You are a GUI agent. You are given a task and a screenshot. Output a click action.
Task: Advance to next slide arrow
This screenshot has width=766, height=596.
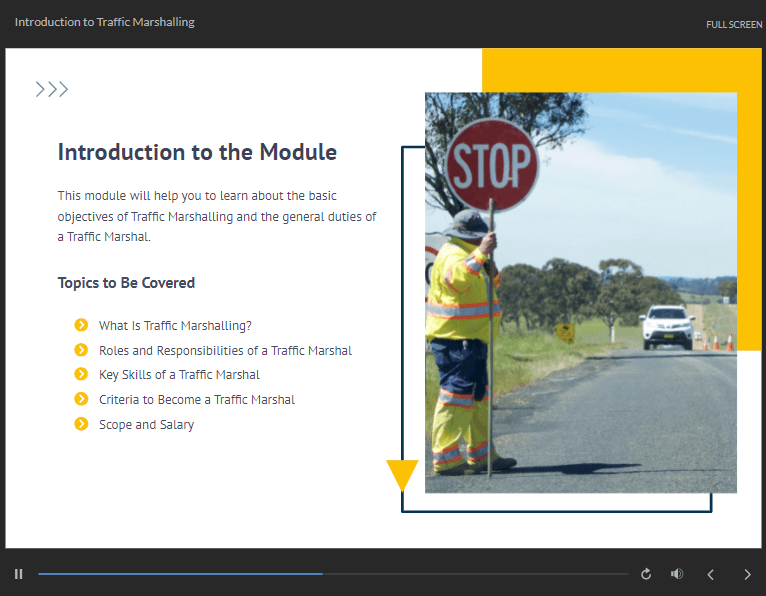[747, 574]
